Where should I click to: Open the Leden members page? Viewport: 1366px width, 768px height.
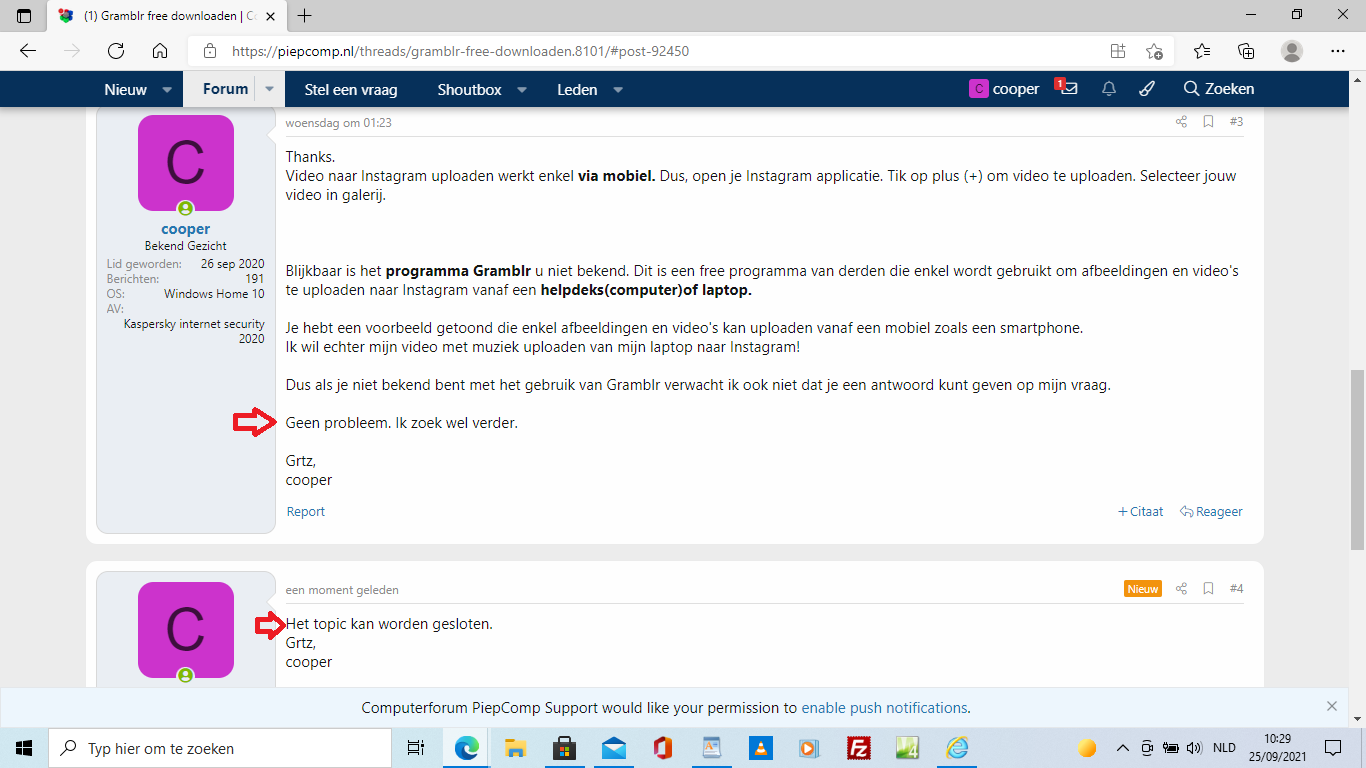[x=577, y=89]
